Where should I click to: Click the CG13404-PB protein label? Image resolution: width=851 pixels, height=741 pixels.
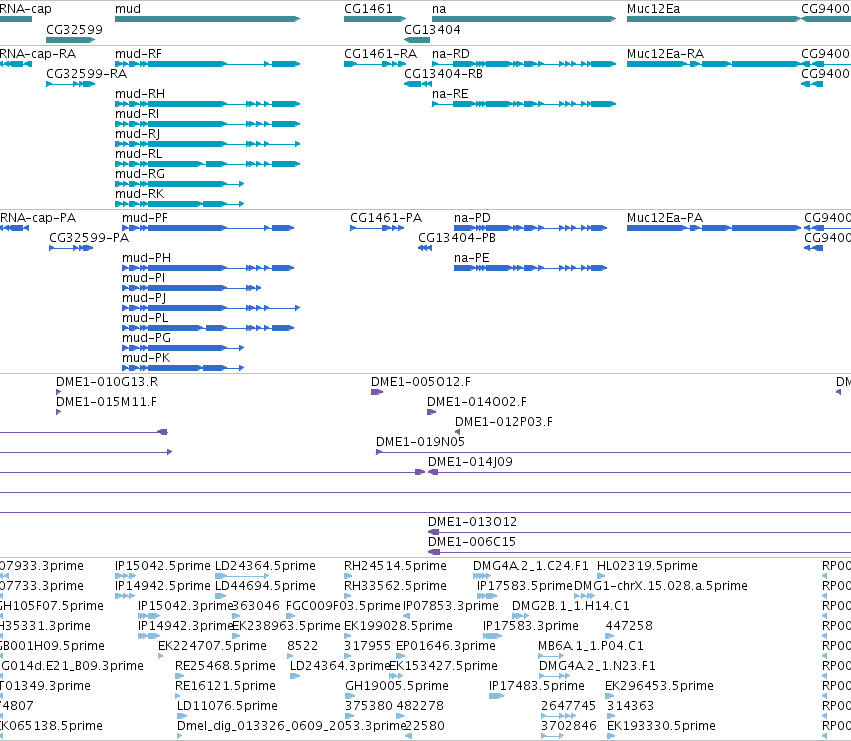point(457,238)
